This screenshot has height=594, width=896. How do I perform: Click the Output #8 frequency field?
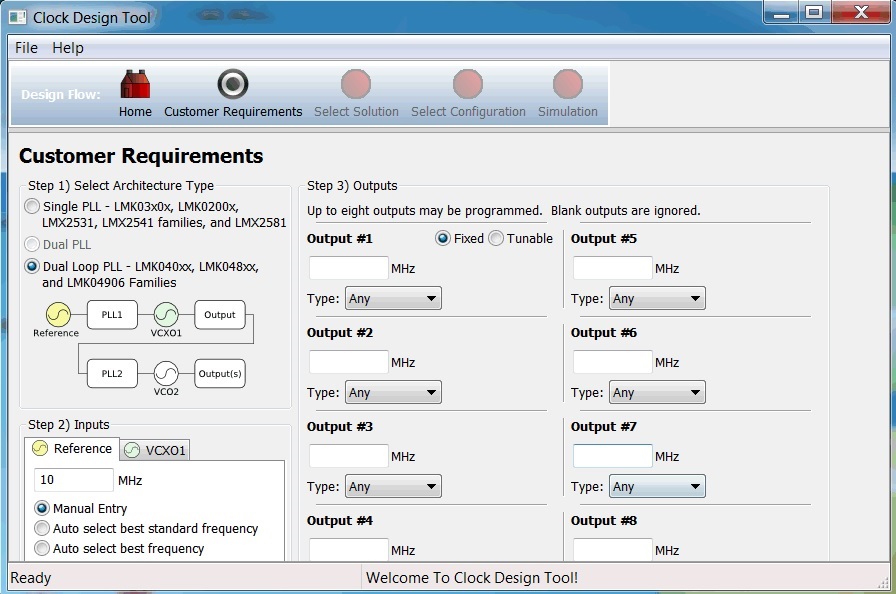click(613, 549)
